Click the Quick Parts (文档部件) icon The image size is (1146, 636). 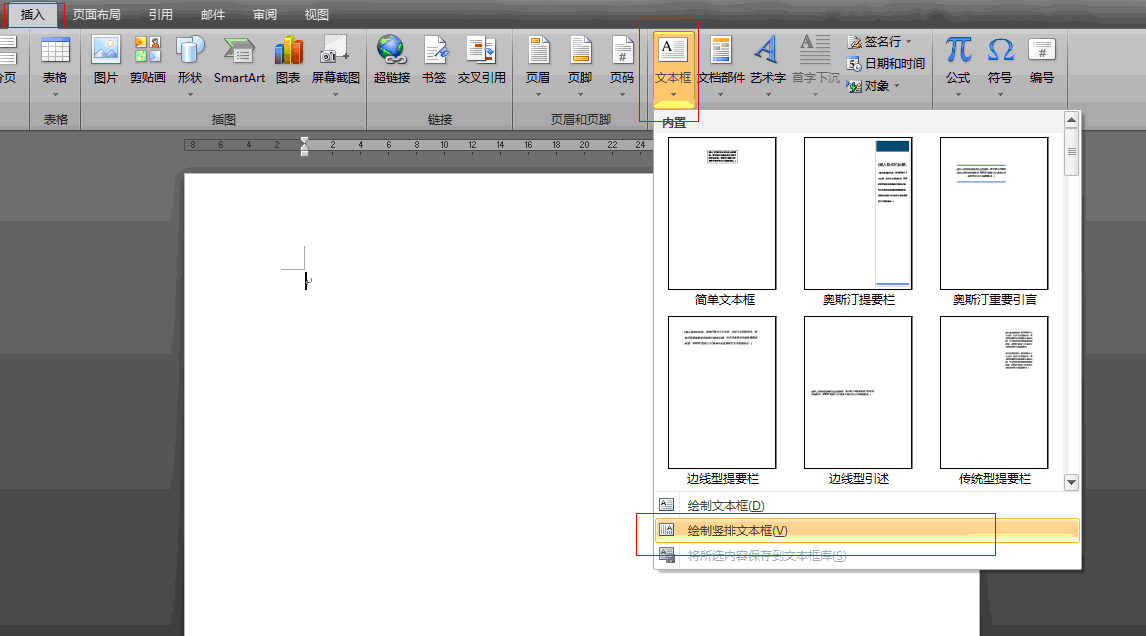tap(721, 50)
